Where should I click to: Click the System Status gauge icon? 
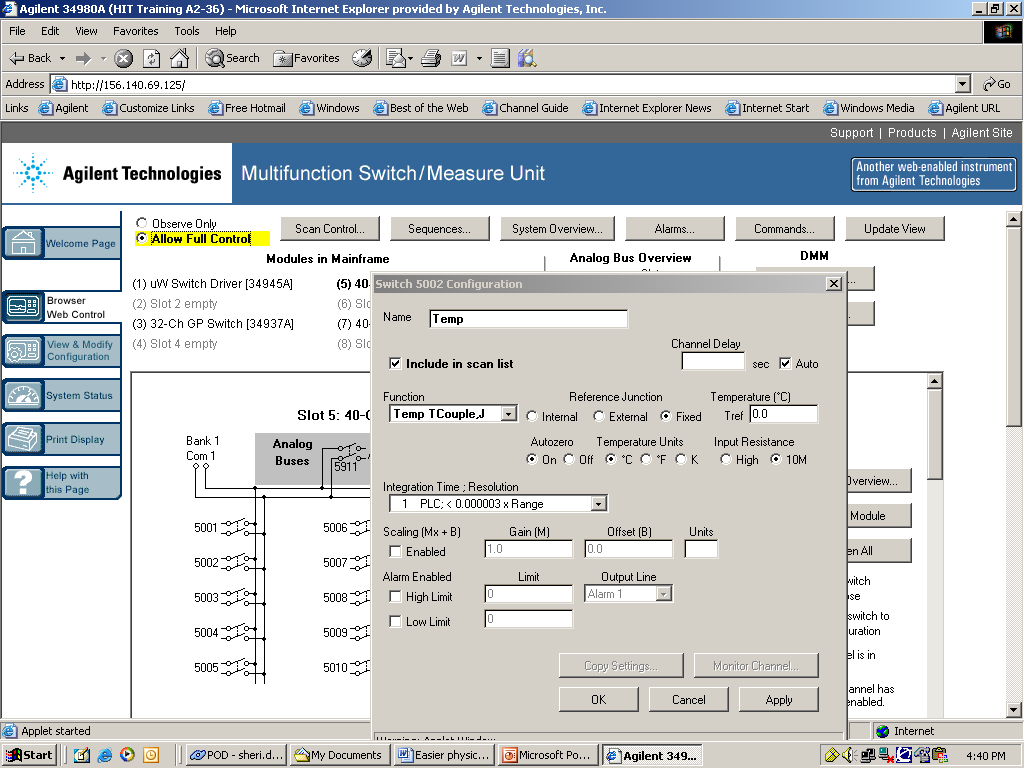point(24,396)
